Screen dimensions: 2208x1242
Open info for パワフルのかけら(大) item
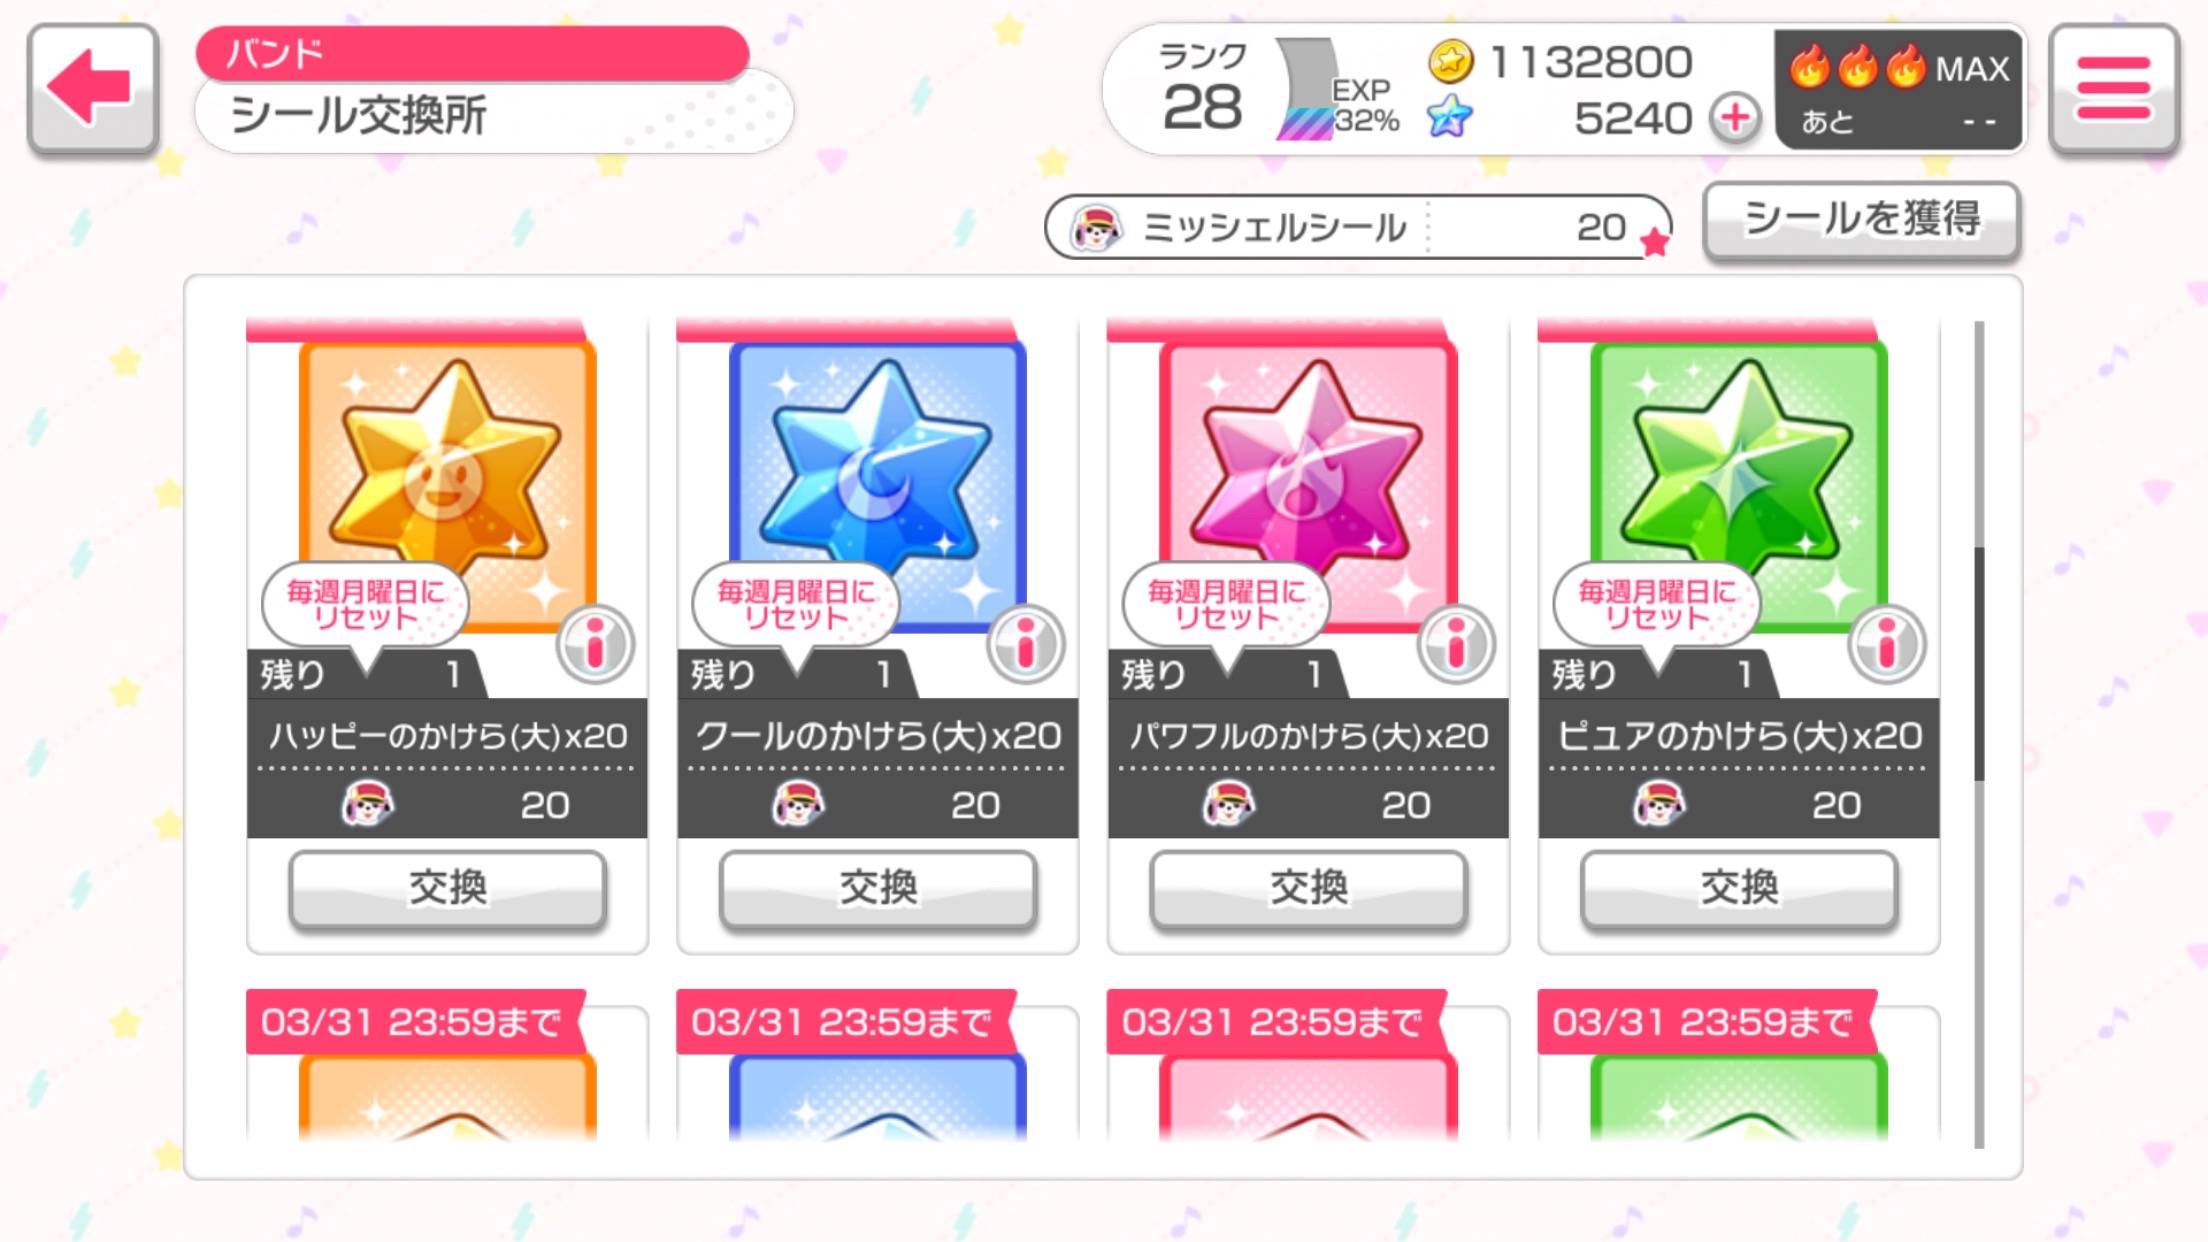point(1457,643)
